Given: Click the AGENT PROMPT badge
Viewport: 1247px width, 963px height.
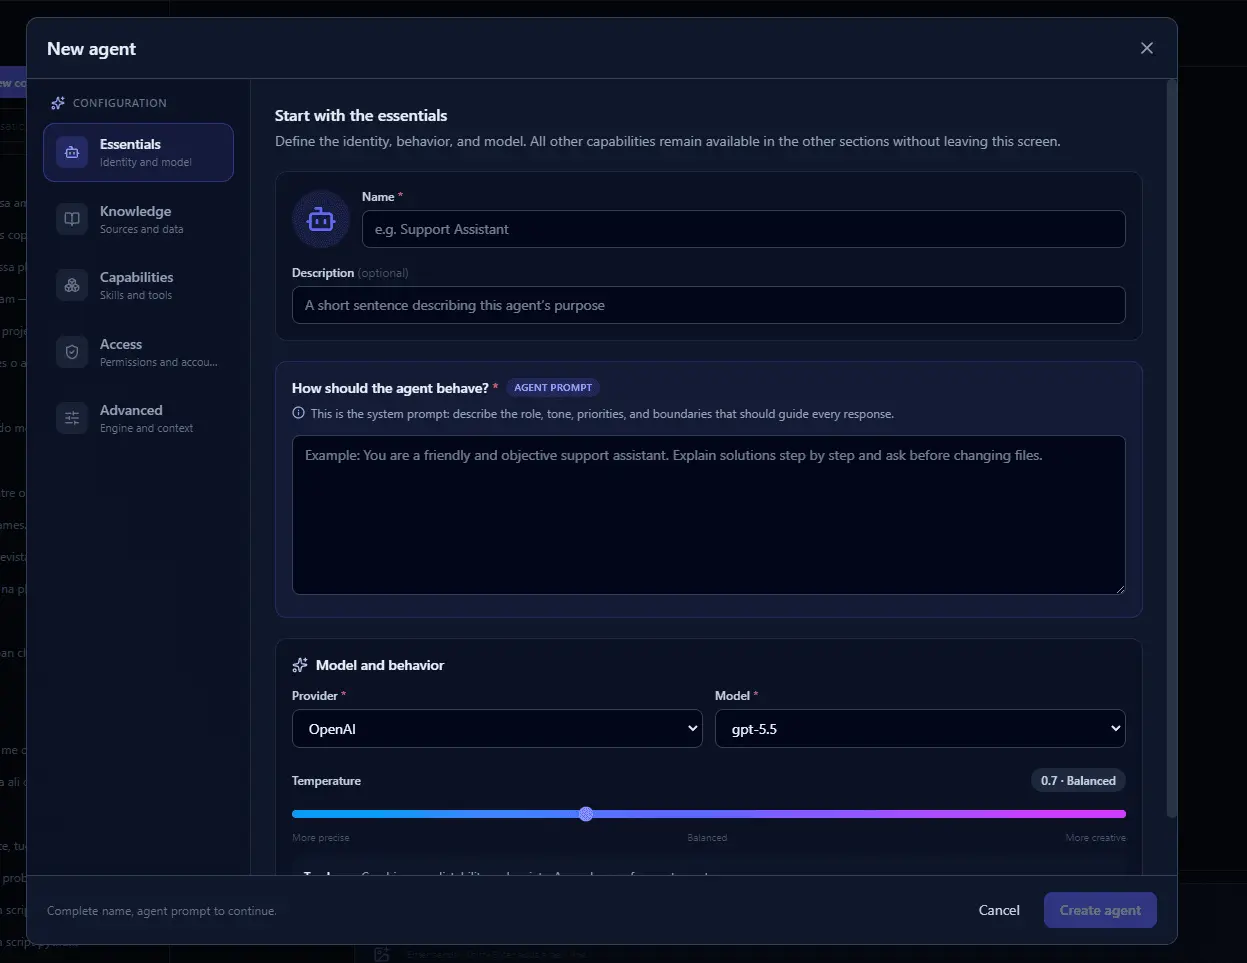Looking at the screenshot, I should pyautogui.click(x=553, y=388).
